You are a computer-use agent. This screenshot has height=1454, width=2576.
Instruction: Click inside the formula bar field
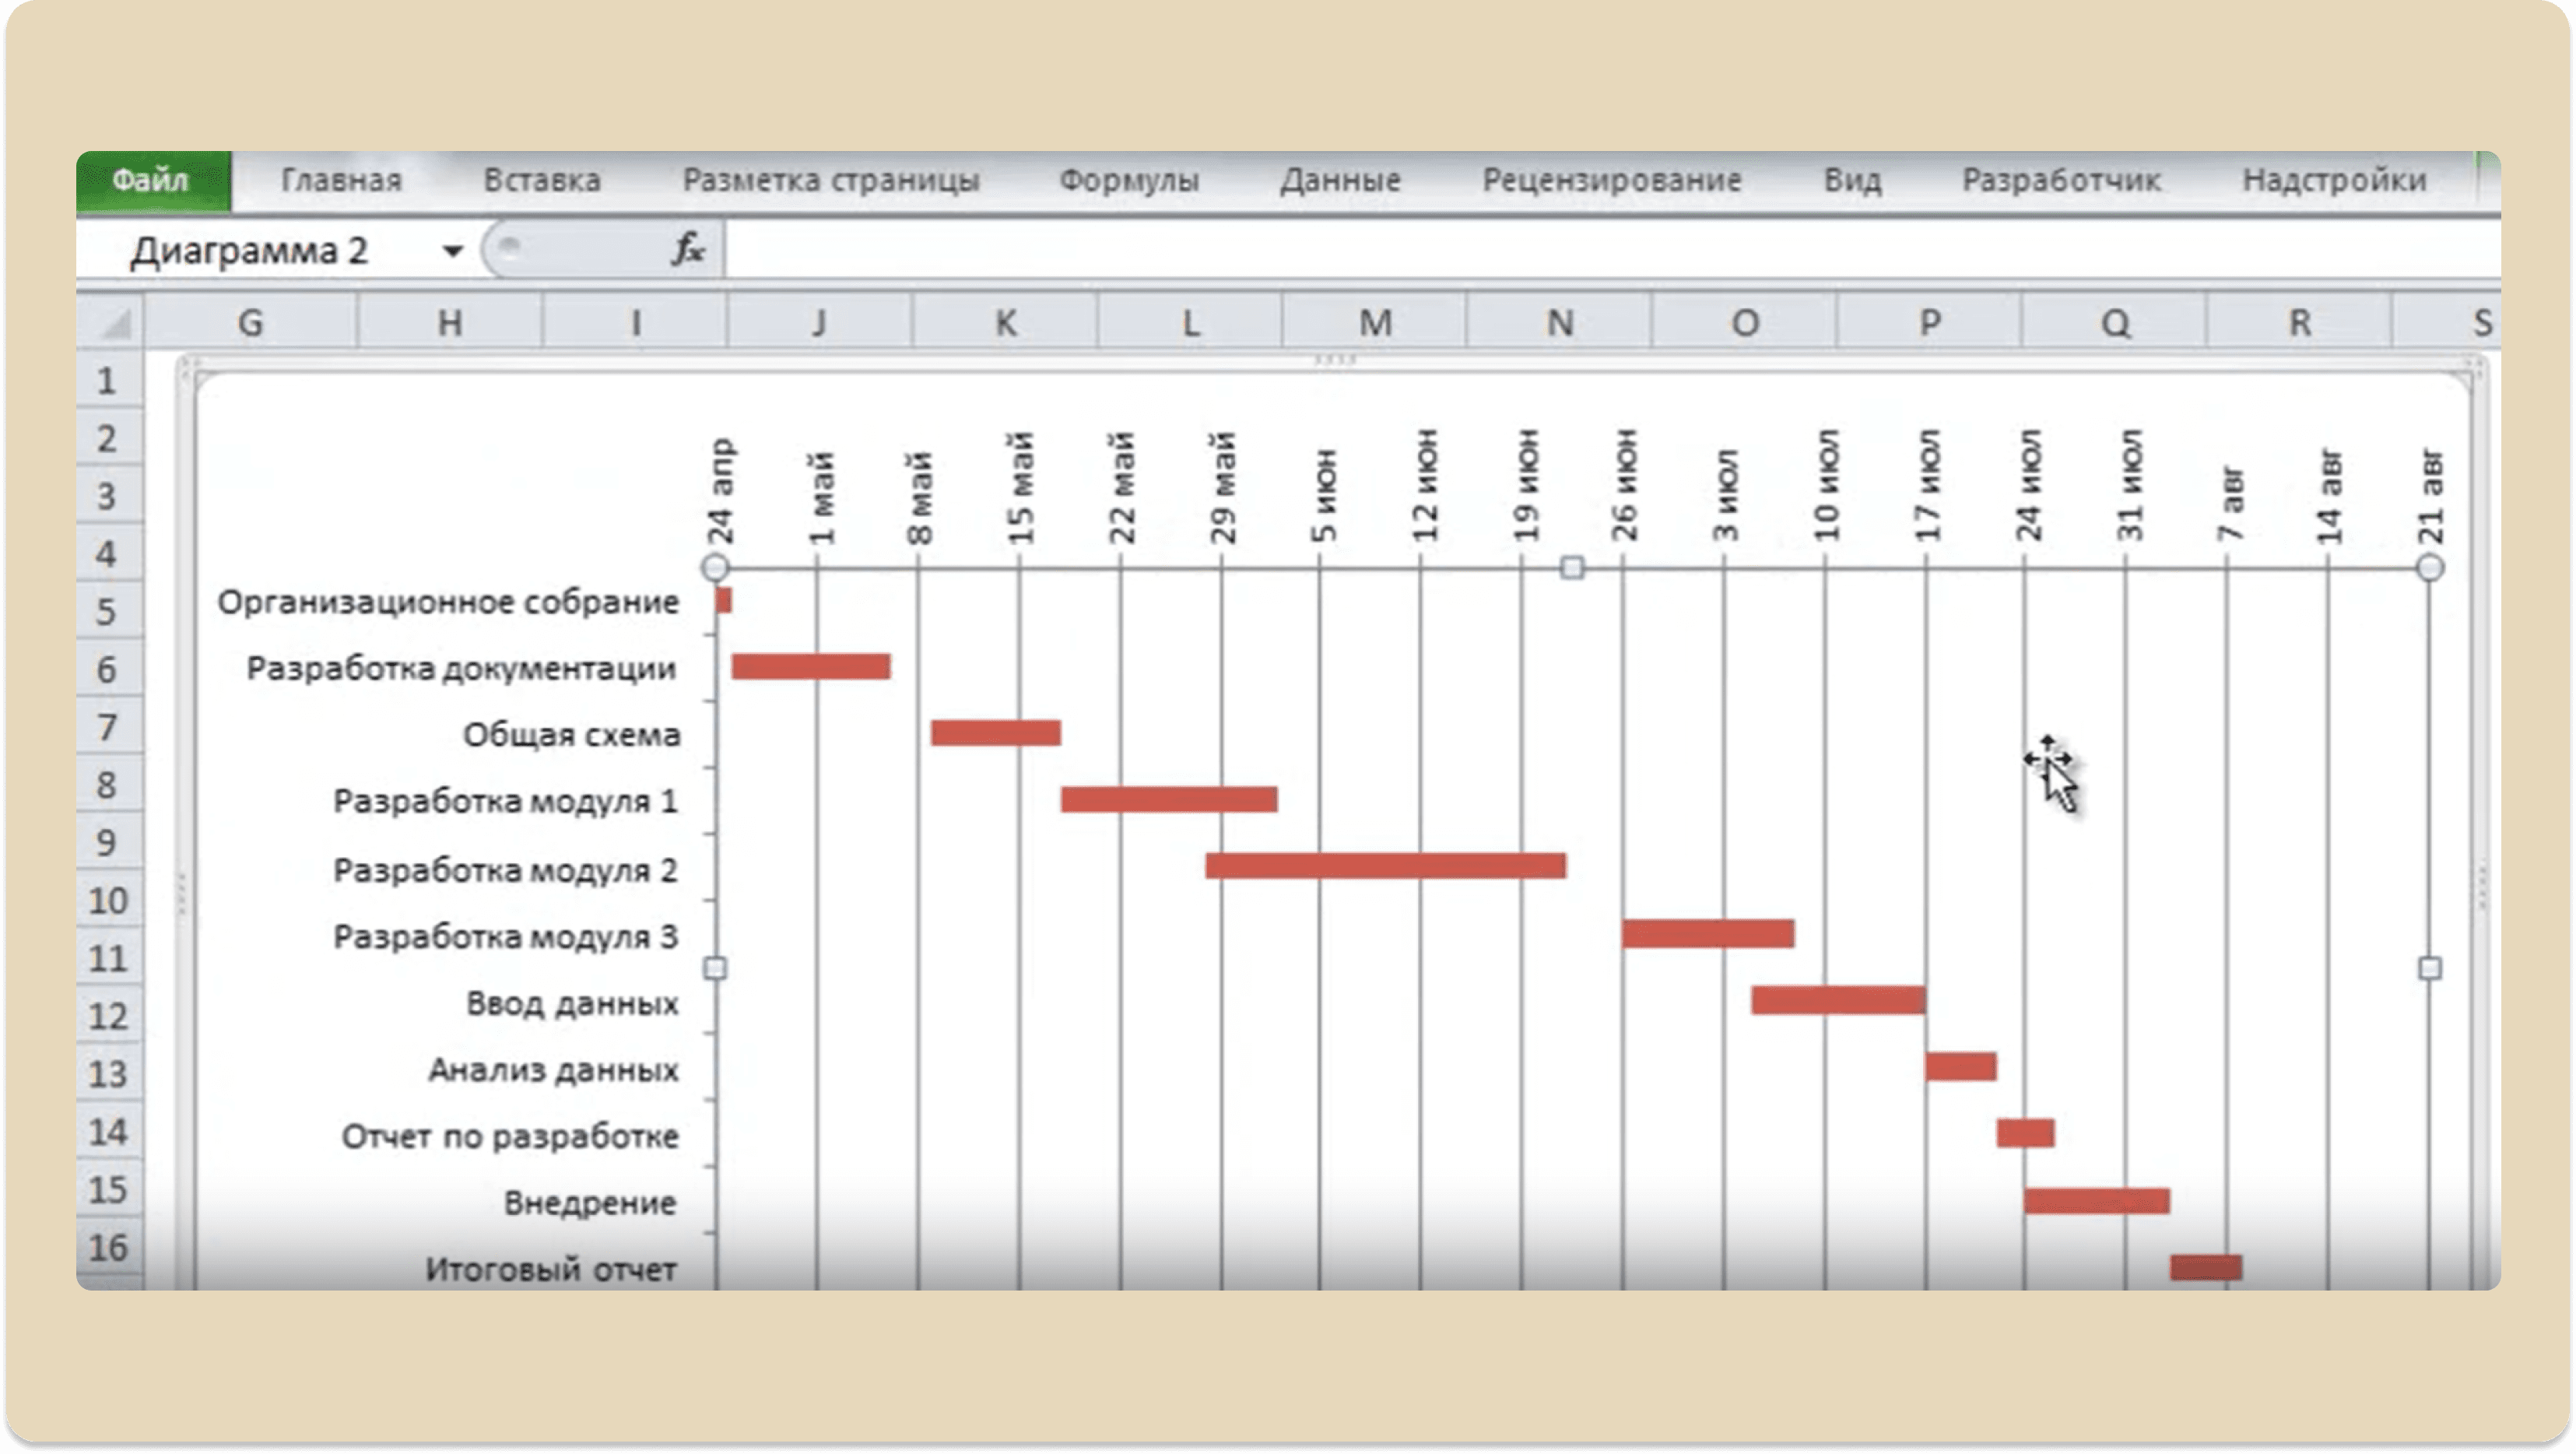(1612, 249)
